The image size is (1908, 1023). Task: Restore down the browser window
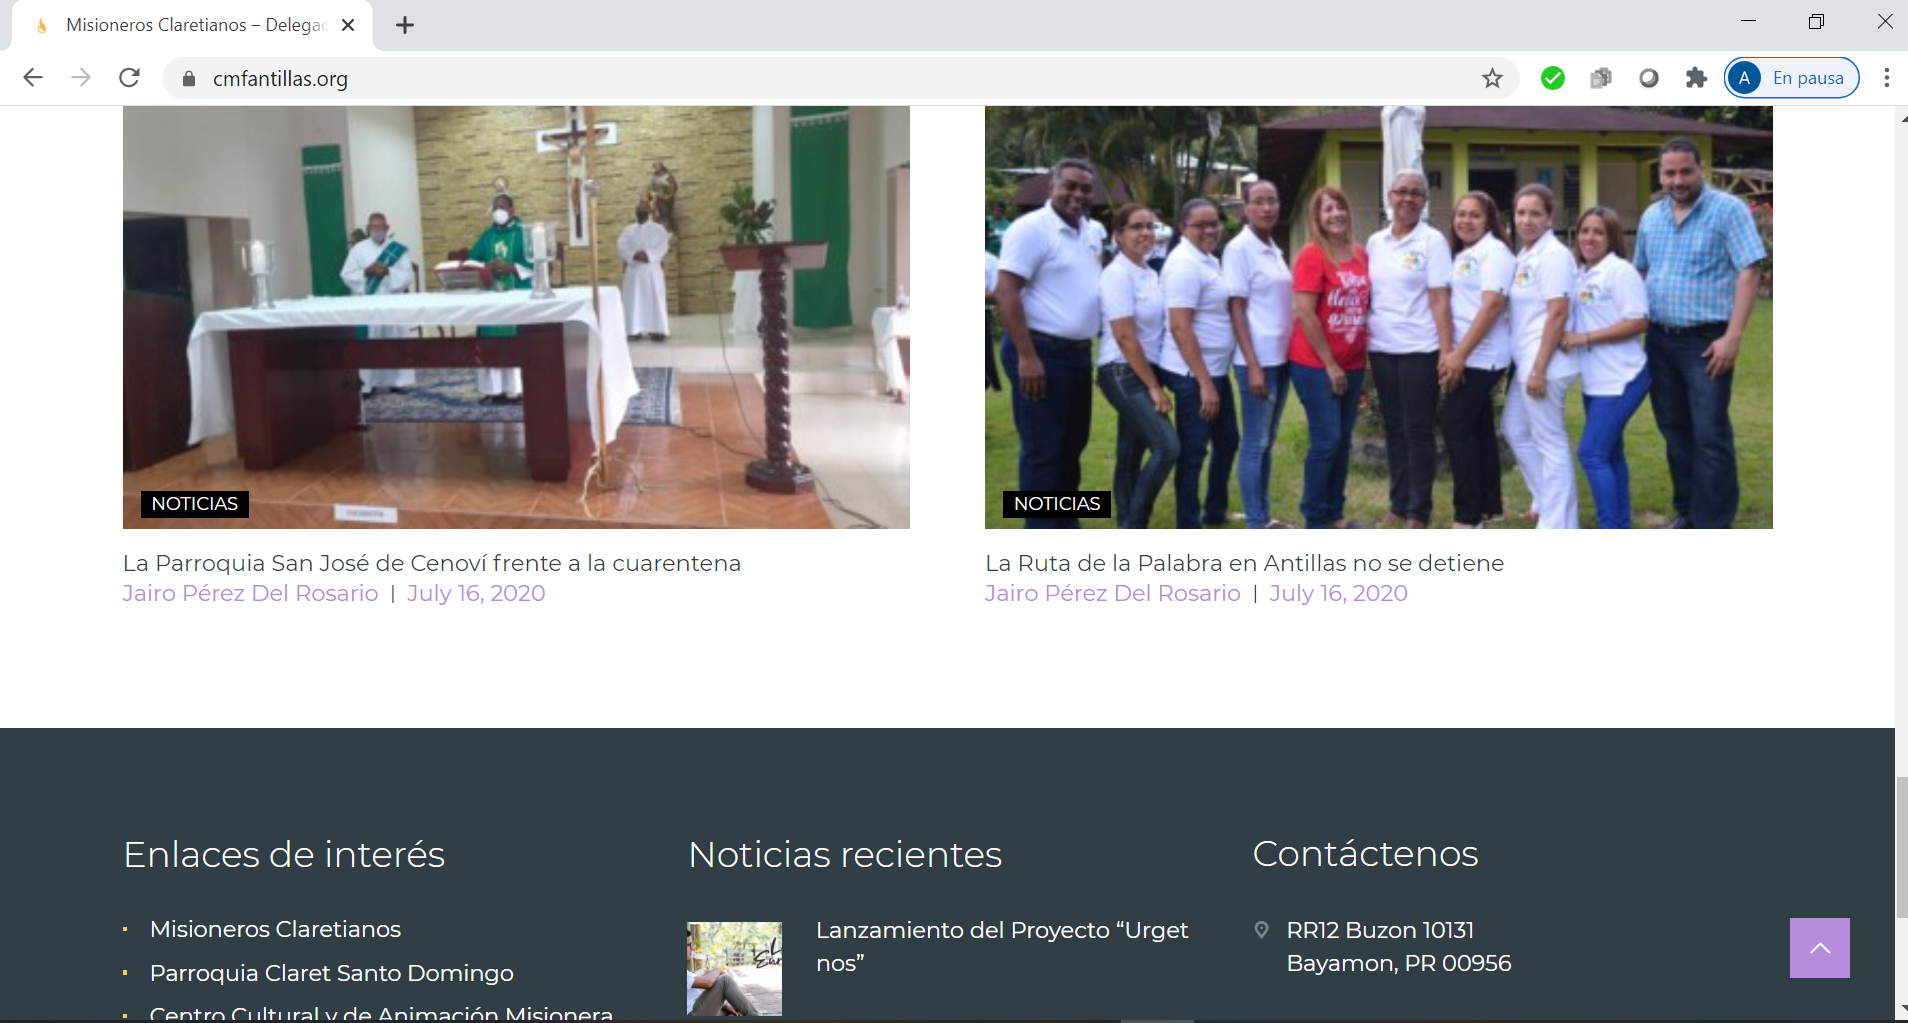[x=1816, y=21]
